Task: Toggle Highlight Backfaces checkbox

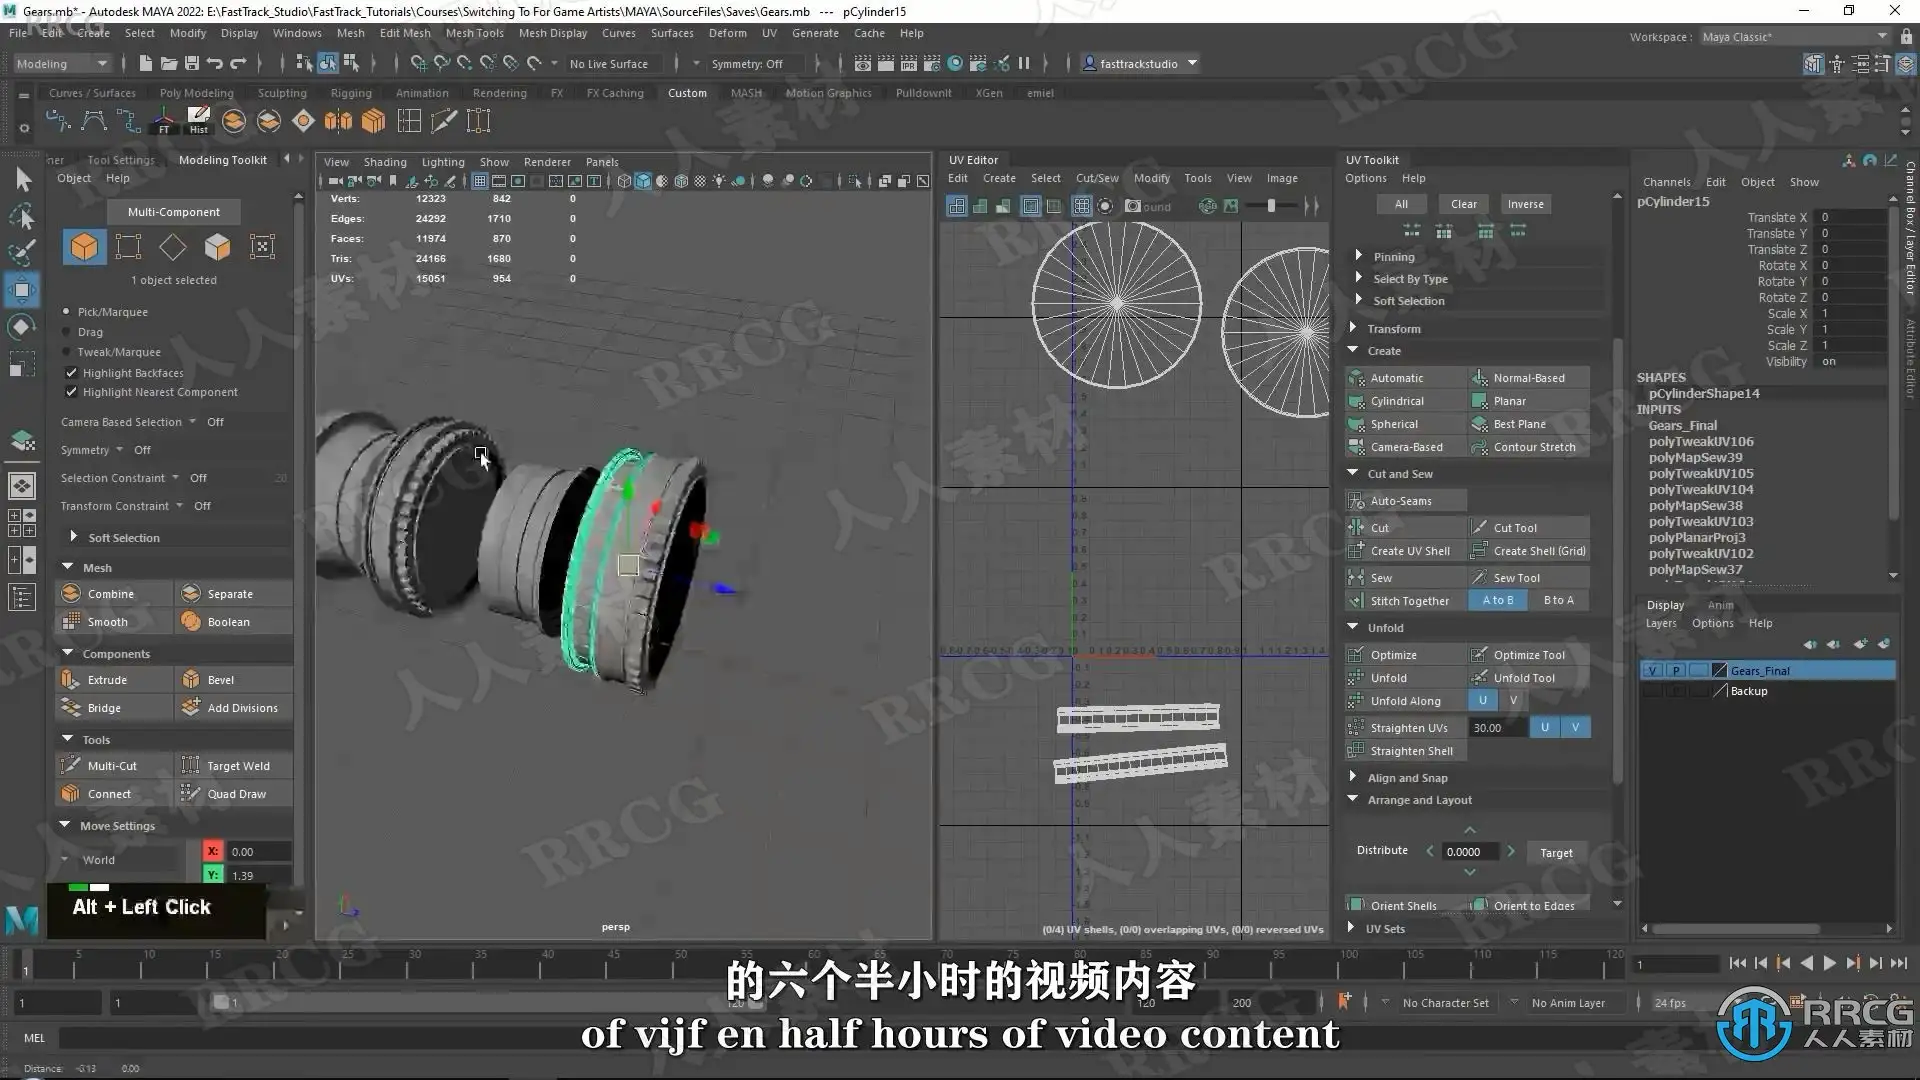Action: (71, 372)
